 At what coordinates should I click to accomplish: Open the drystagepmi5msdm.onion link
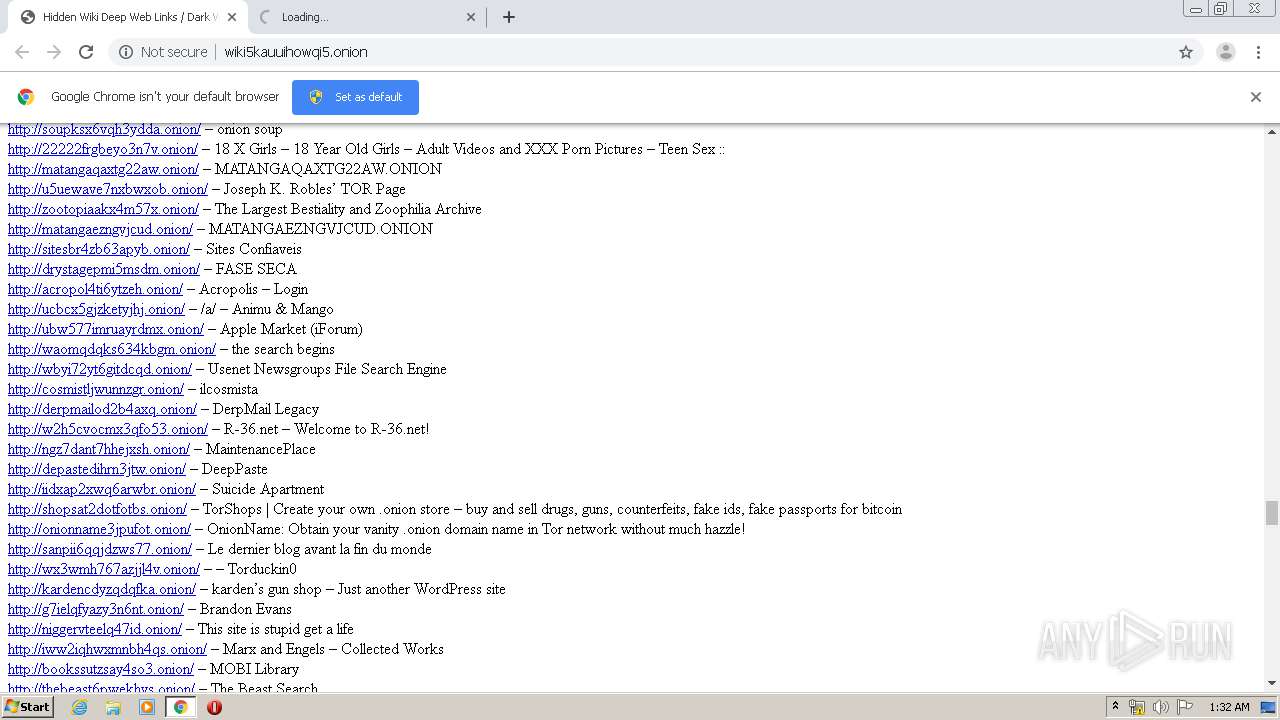[104, 269]
